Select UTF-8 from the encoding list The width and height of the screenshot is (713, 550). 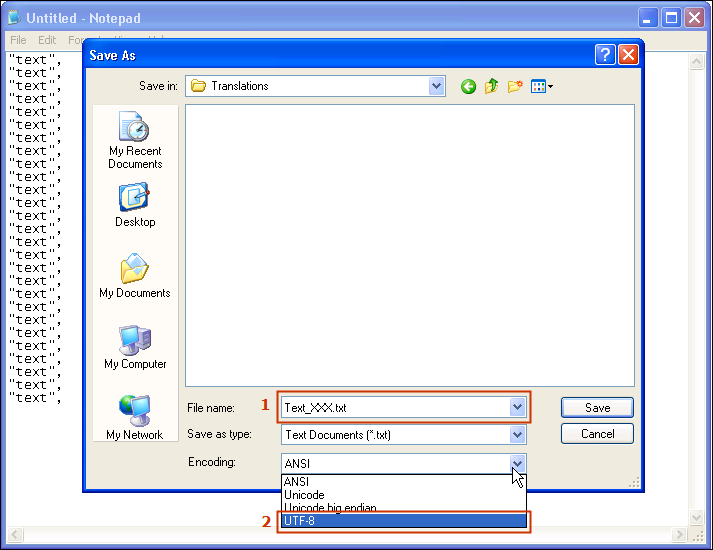point(402,521)
